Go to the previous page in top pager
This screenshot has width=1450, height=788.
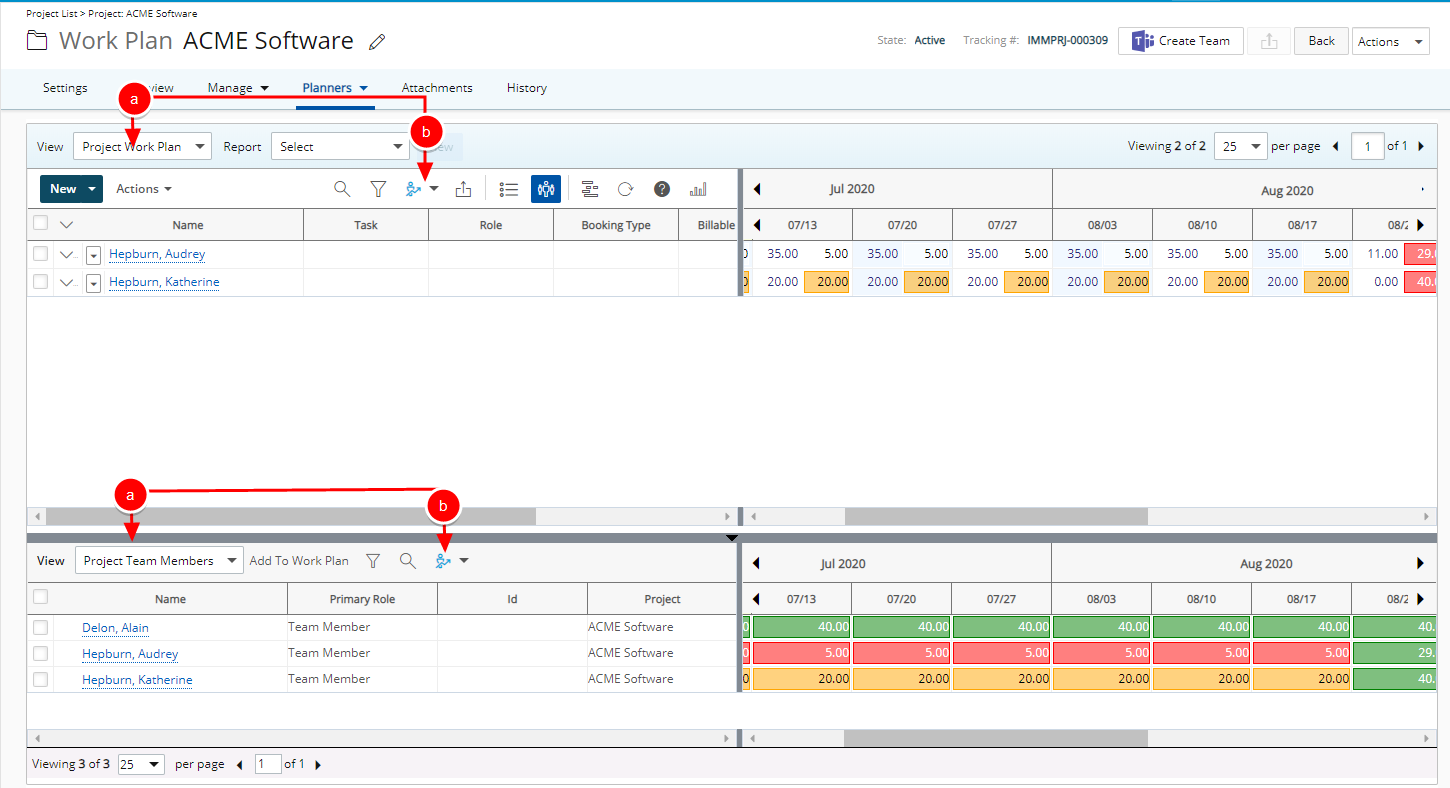click(1335, 146)
